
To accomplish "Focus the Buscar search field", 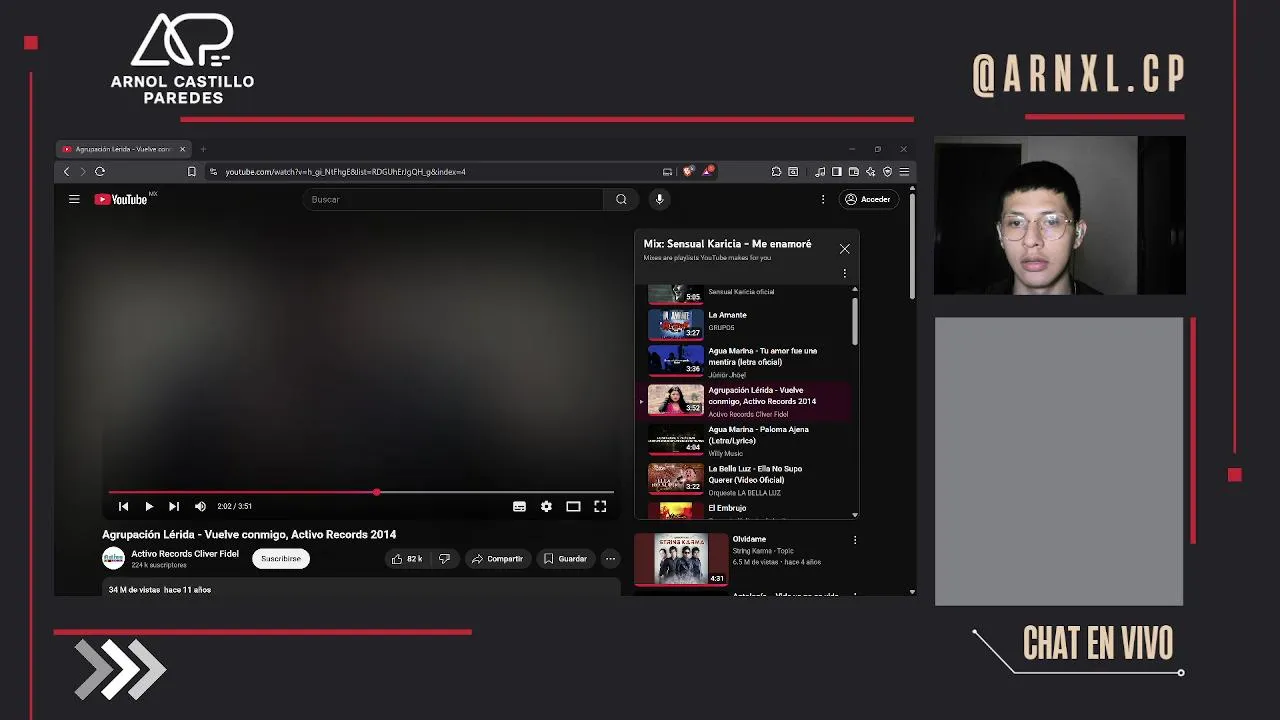I will tap(453, 199).
